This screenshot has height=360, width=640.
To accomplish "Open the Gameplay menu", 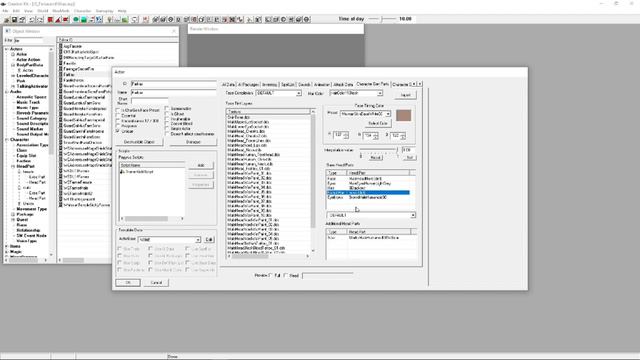I will 104,11.
